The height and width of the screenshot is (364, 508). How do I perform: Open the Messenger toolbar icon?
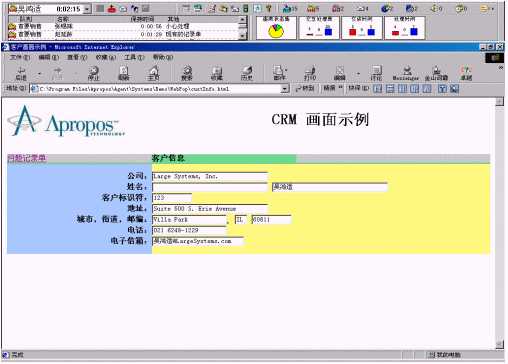(406, 73)
